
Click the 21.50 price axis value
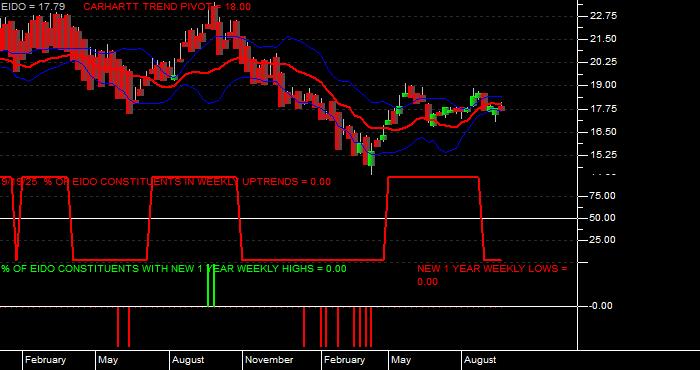pos(603,39)
